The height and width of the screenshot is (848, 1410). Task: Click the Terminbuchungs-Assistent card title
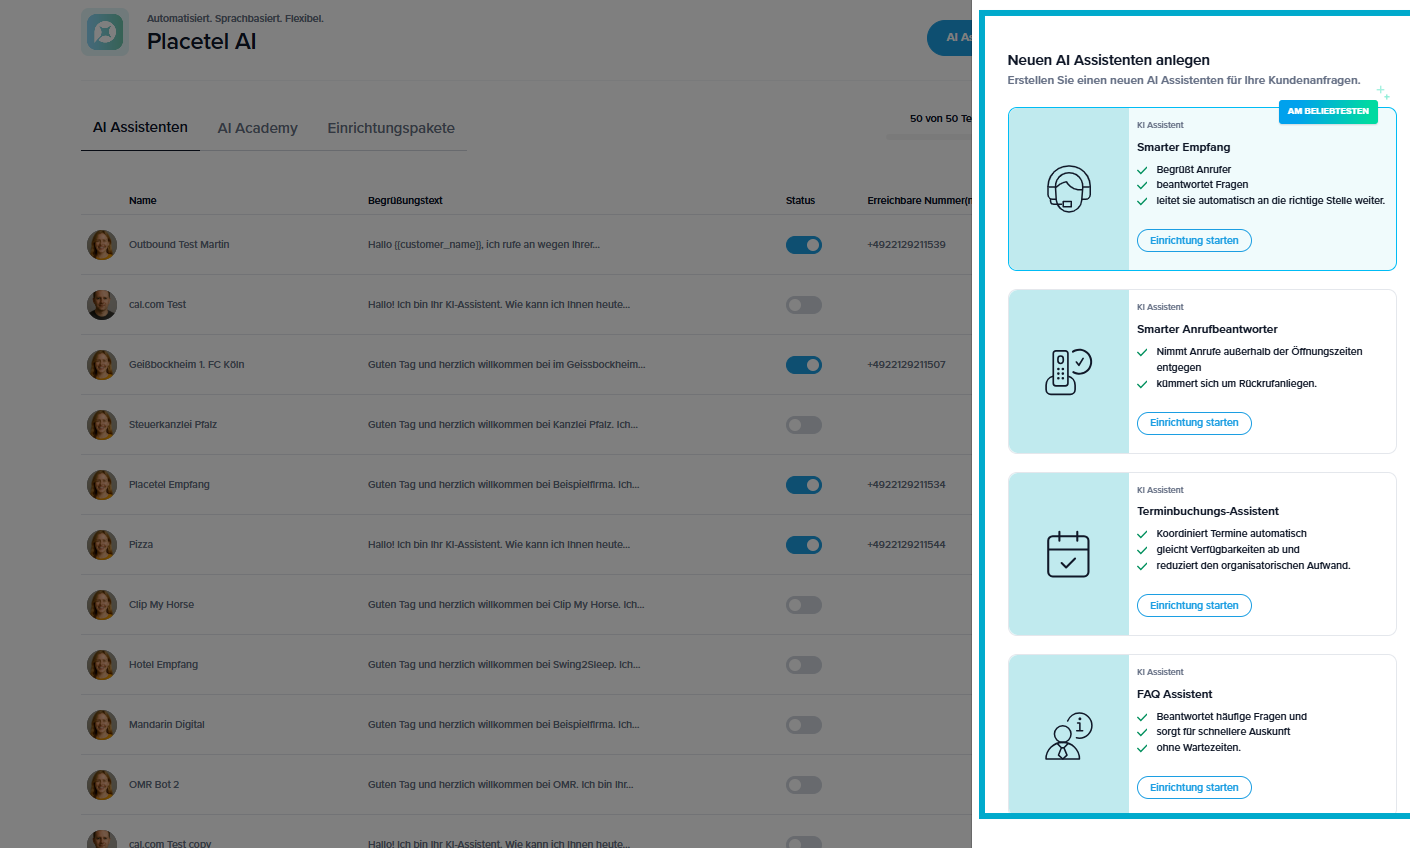coord(1208,511)
